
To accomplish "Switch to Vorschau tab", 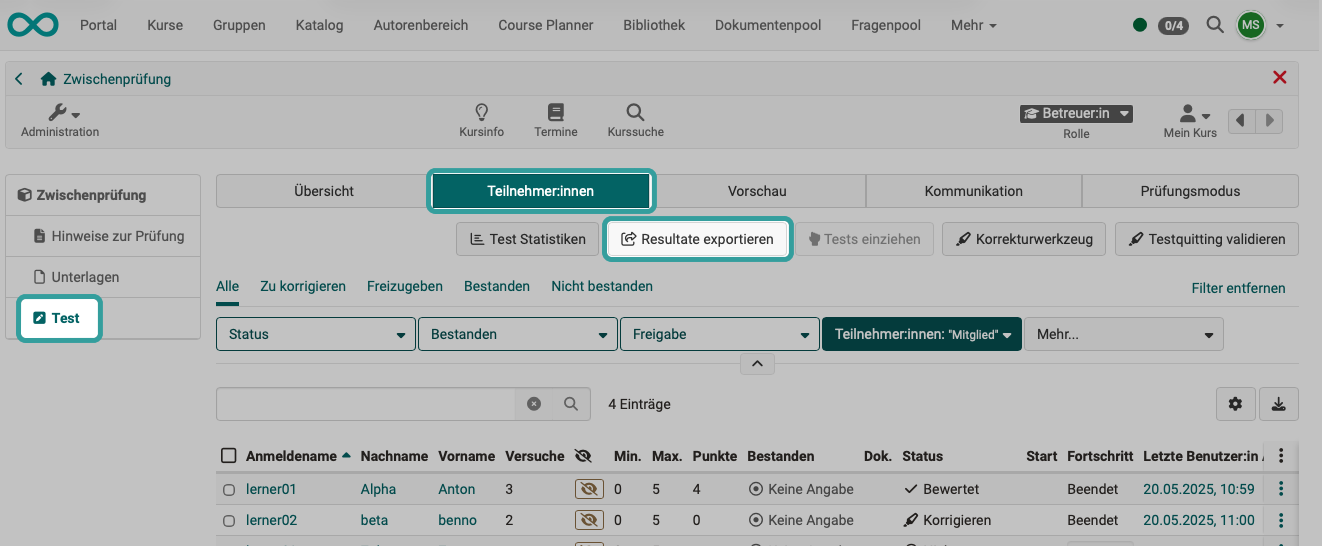I will point(757,191).
